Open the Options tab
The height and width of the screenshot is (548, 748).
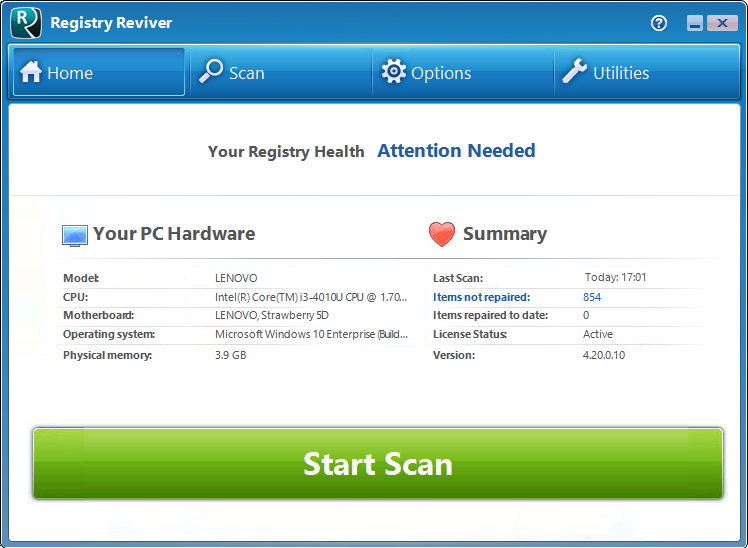point(463,72)
